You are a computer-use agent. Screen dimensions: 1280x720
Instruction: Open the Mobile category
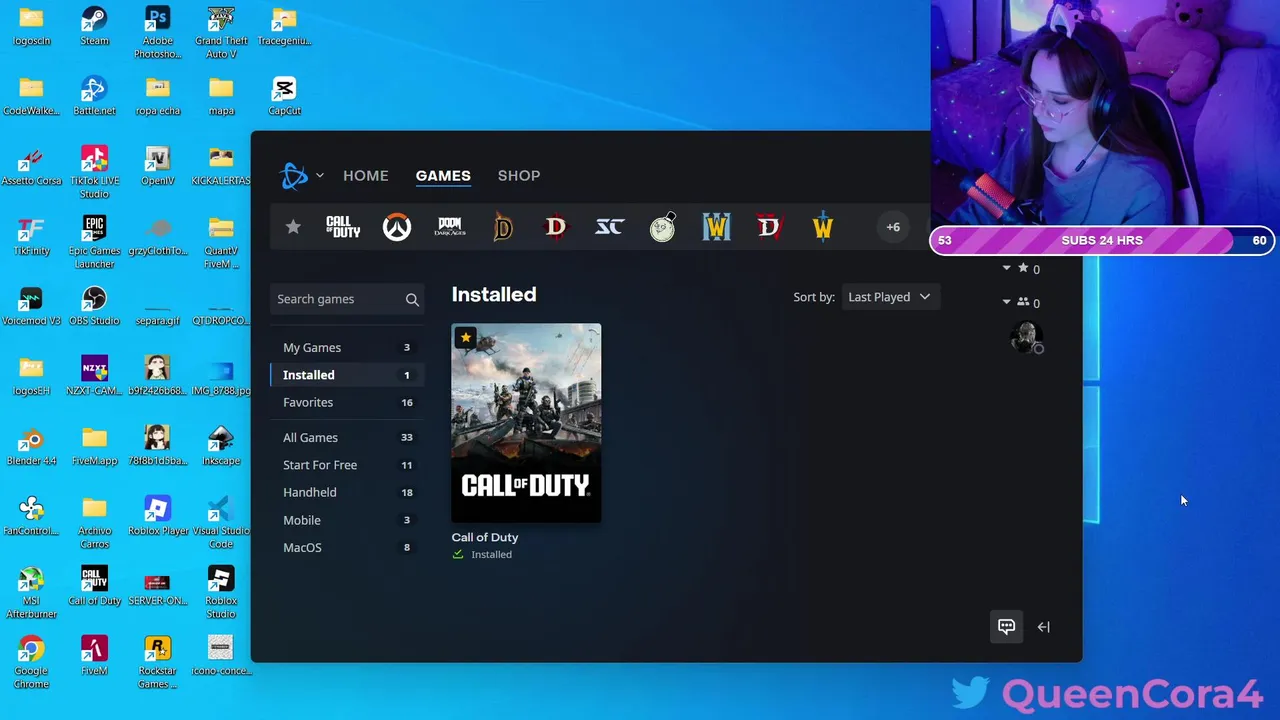coord(347,520)
